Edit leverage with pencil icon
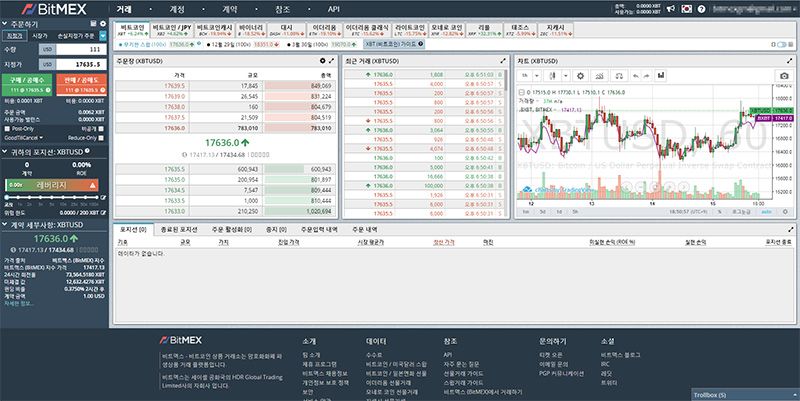The width and height of the screenshot is (800, 401). [103, 197]
